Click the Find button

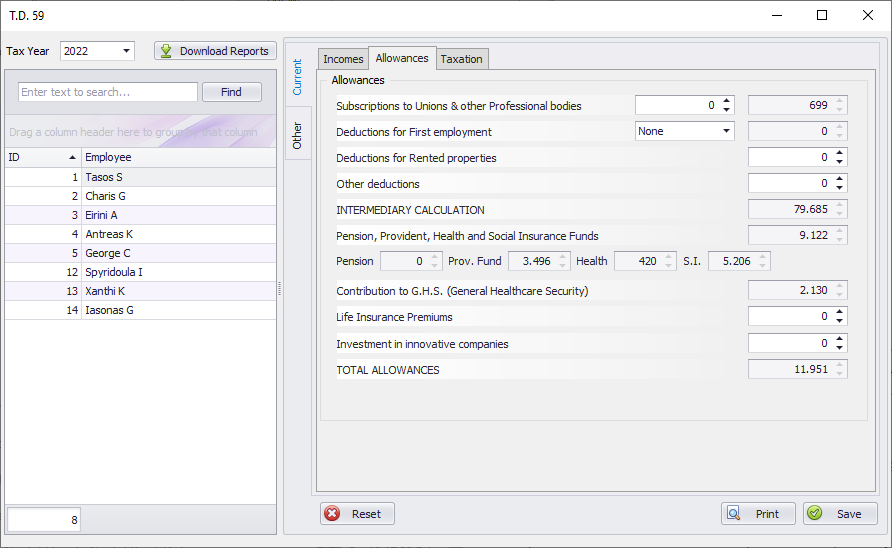click(231, 92)
